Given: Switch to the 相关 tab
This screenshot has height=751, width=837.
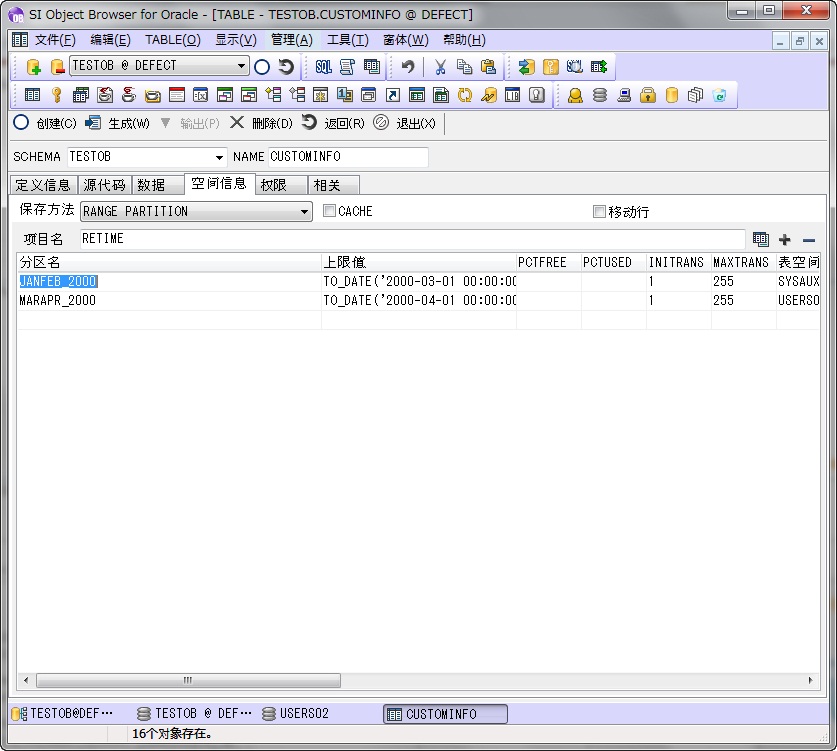Looking at the screenshot, I should point(334,185).
